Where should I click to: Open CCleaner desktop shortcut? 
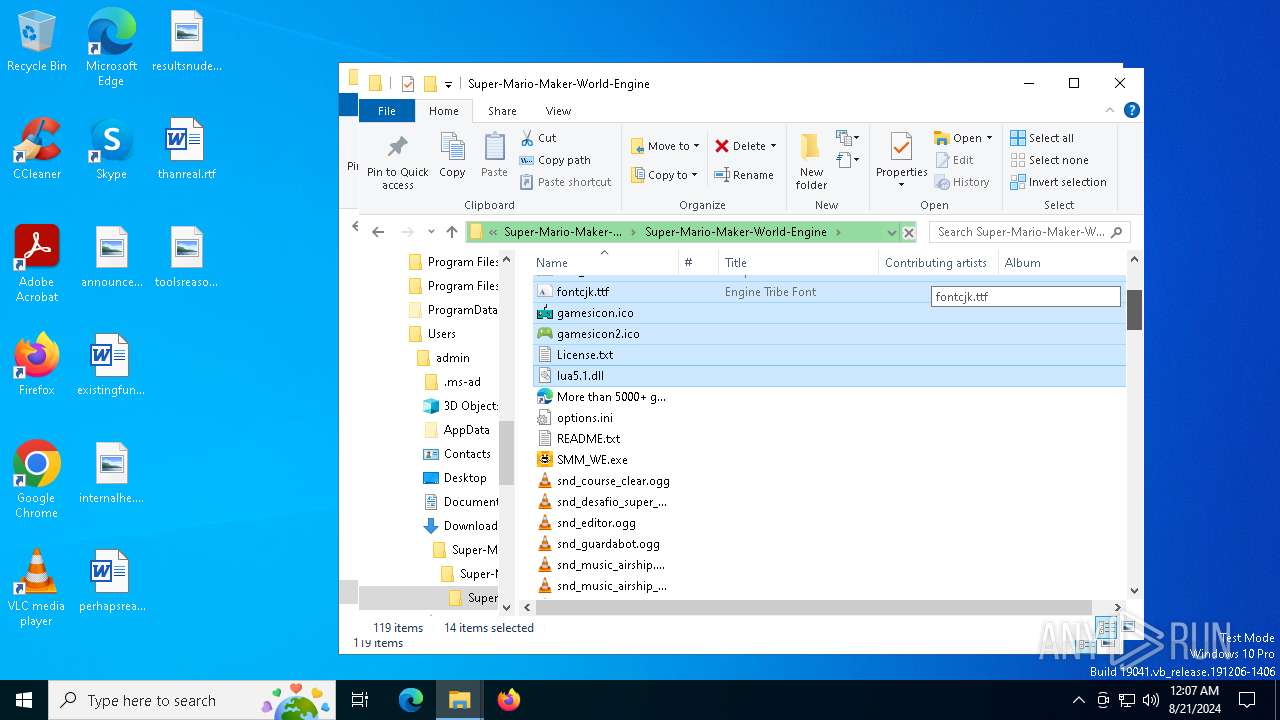tap(37, 149)
